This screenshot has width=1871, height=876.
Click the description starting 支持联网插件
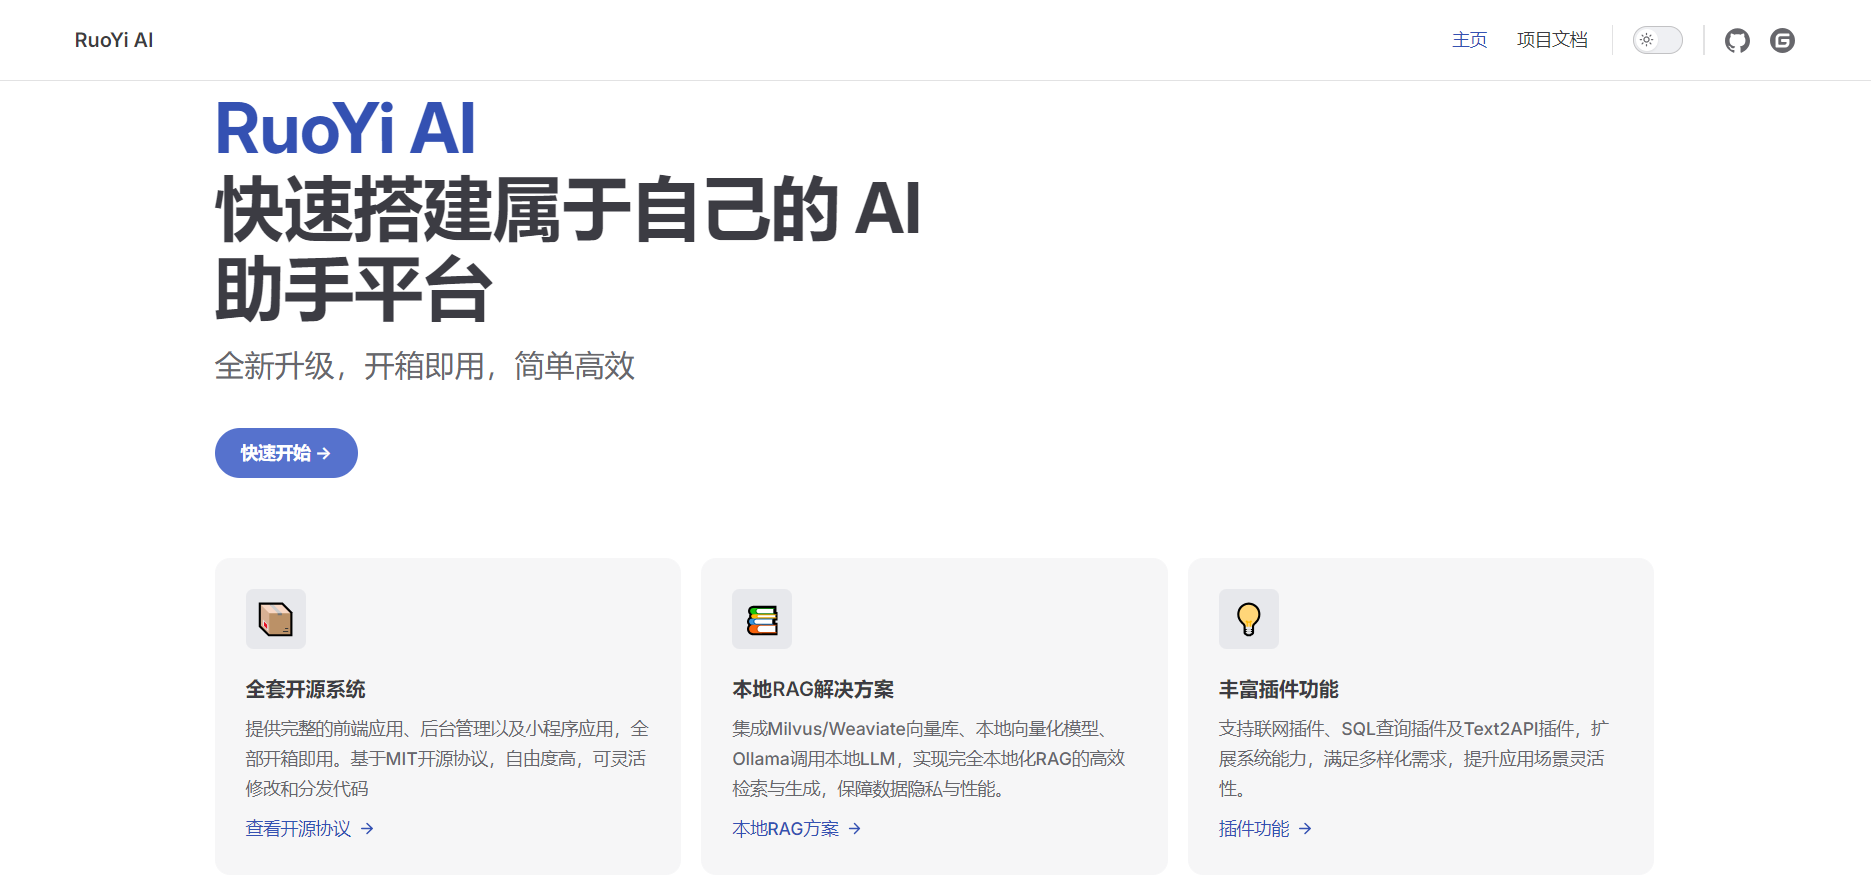click(x=1414, y=758)
